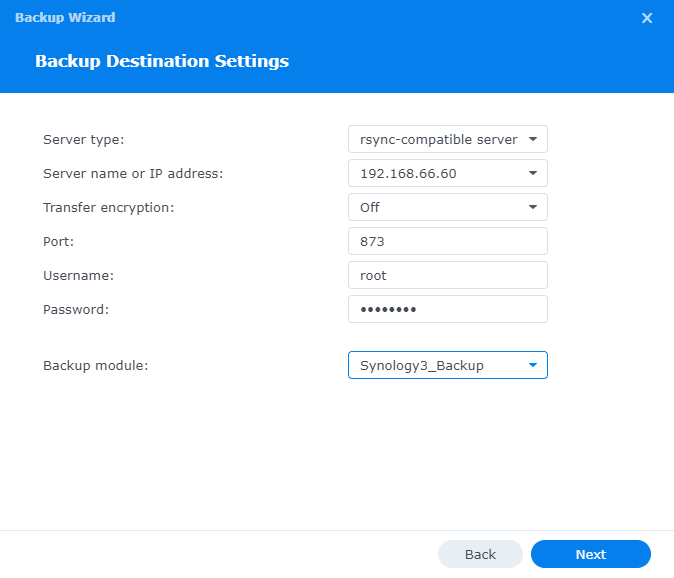Click the "Transfer encryption:" label
Image resolution: width=674 pixels, height=578 pixels.
pyautogui.click(x=108, y=208)
